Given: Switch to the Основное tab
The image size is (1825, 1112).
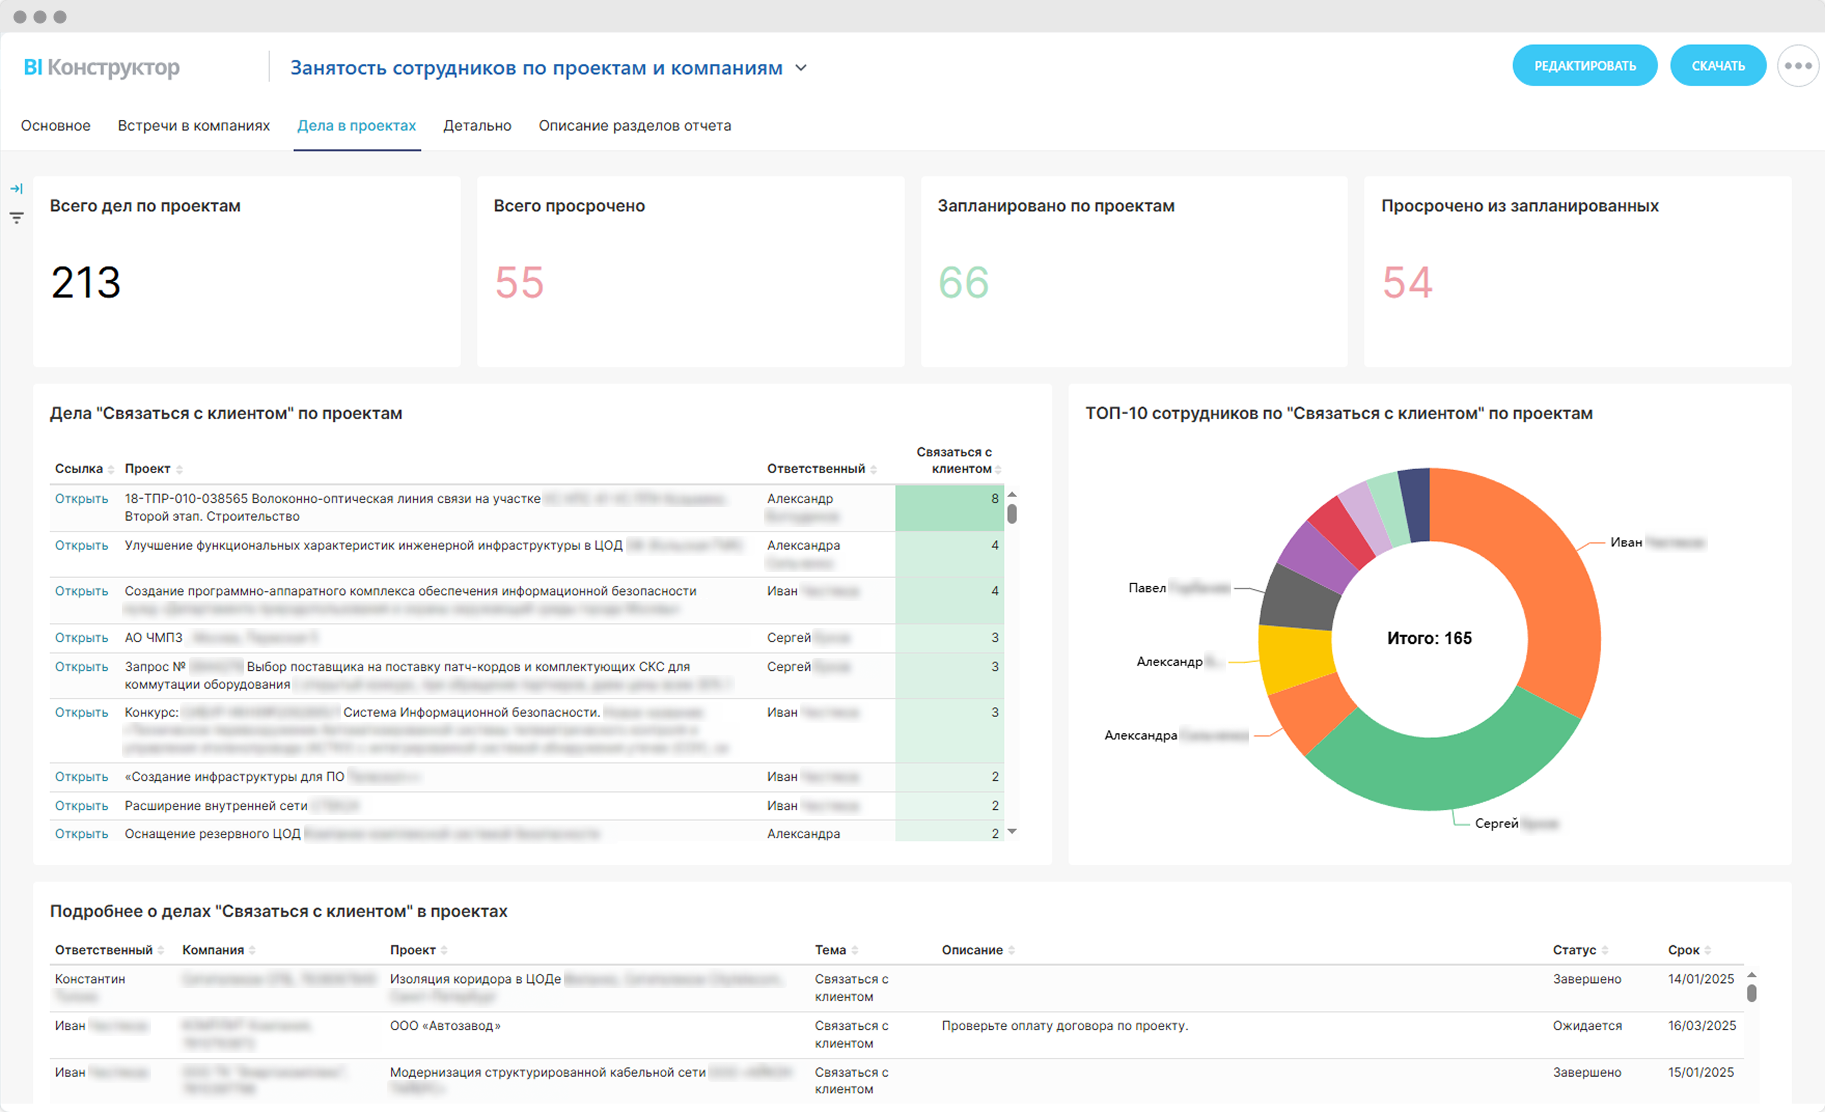Looking at the screenshot, I should [56, 126].
